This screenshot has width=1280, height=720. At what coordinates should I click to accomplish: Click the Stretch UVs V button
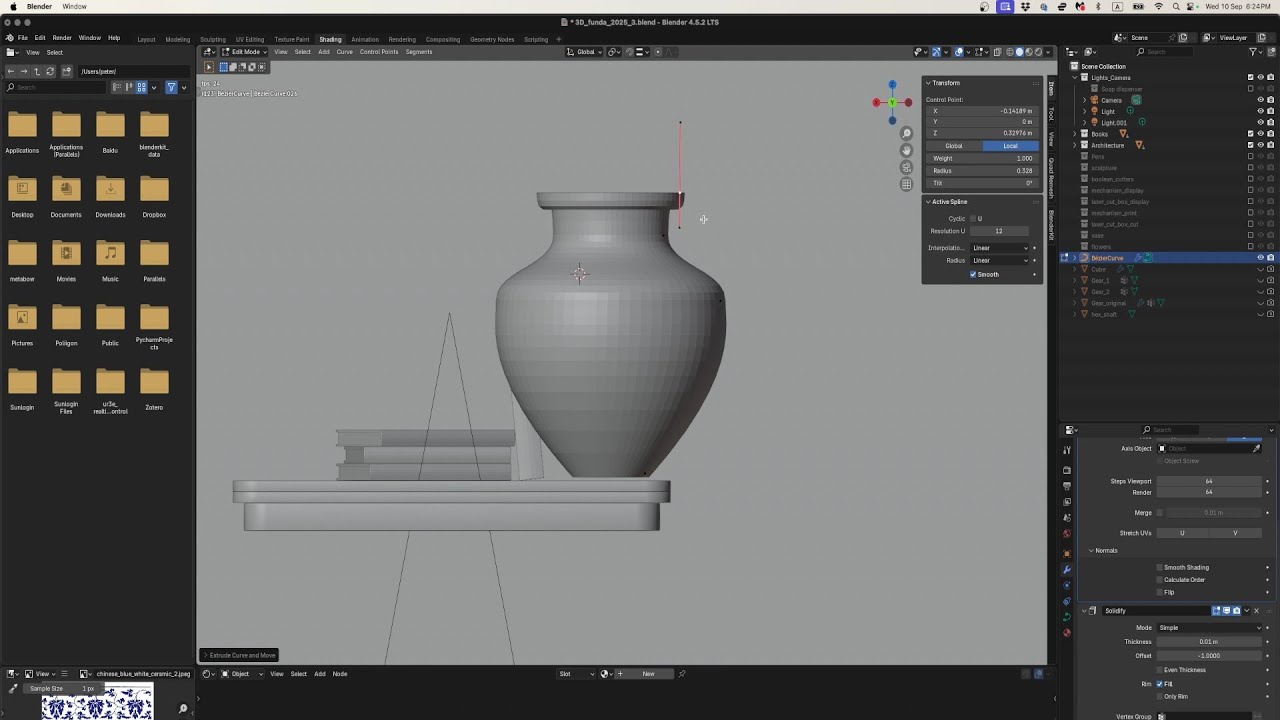tap(1235, 533)
